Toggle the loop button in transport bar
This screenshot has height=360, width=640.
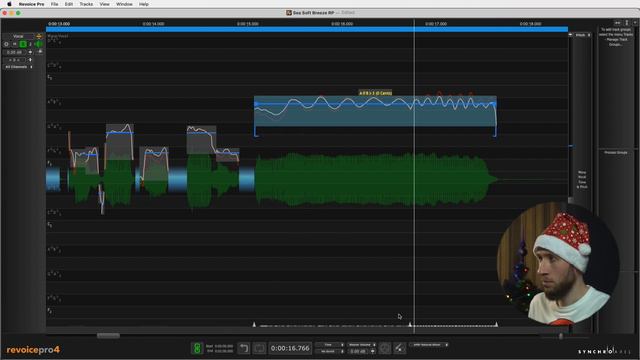coord(259,348)
